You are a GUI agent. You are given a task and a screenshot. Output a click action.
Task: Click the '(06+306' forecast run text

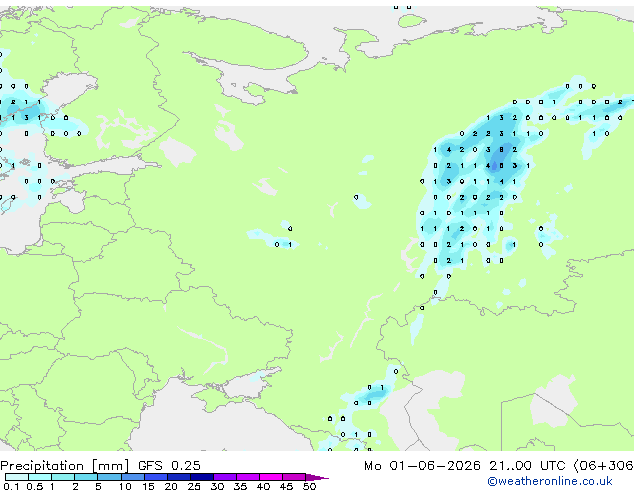(x=604, y=466)
